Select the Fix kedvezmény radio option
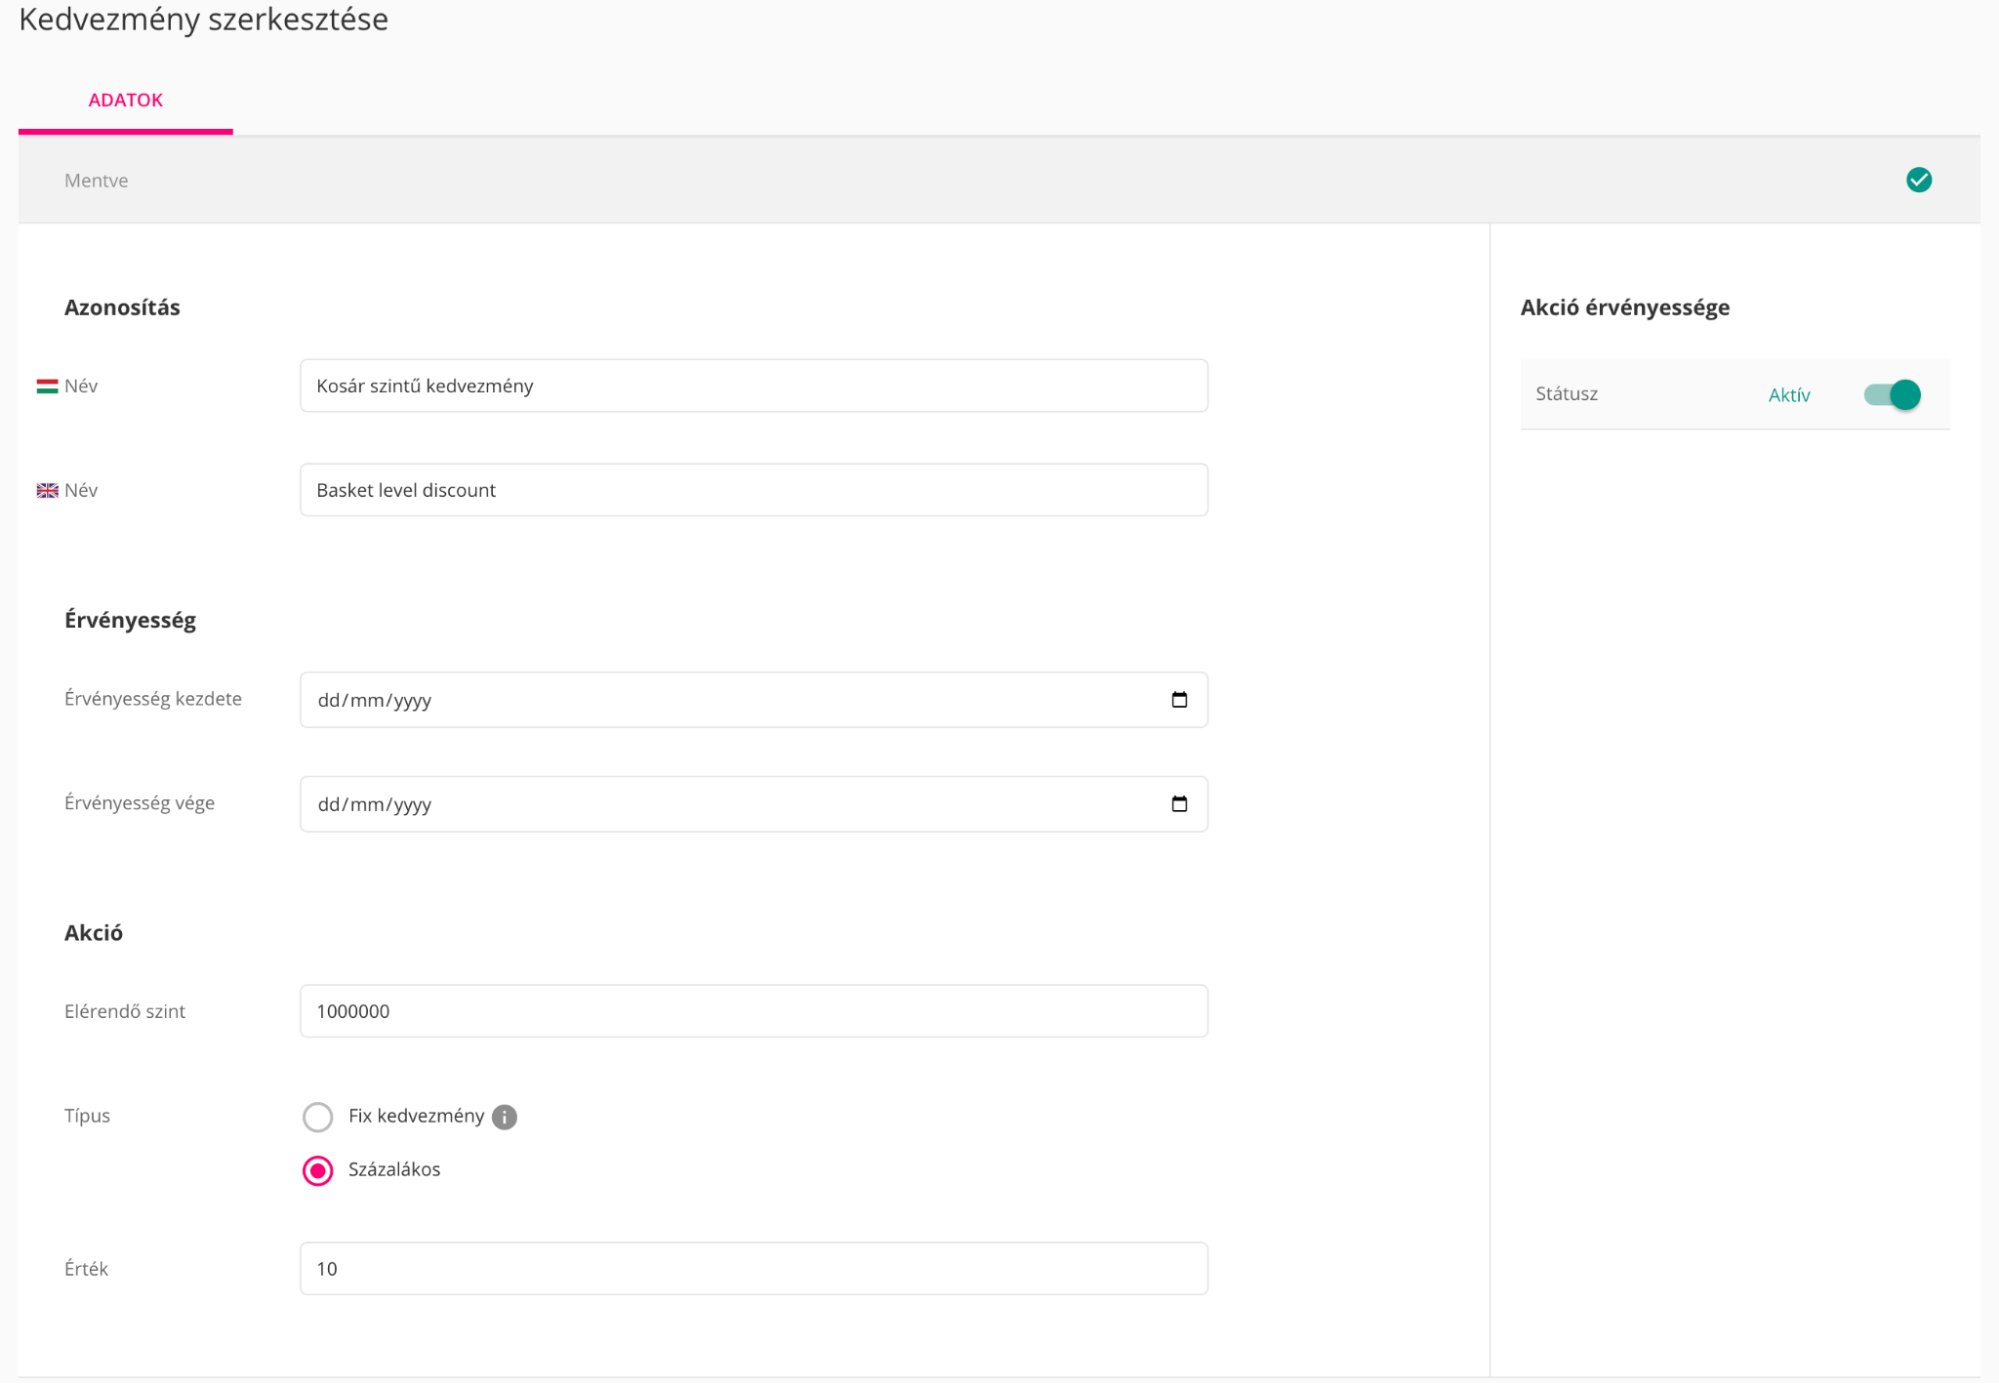This screenshot has width=1999, height=1384. pos(318,1117)
